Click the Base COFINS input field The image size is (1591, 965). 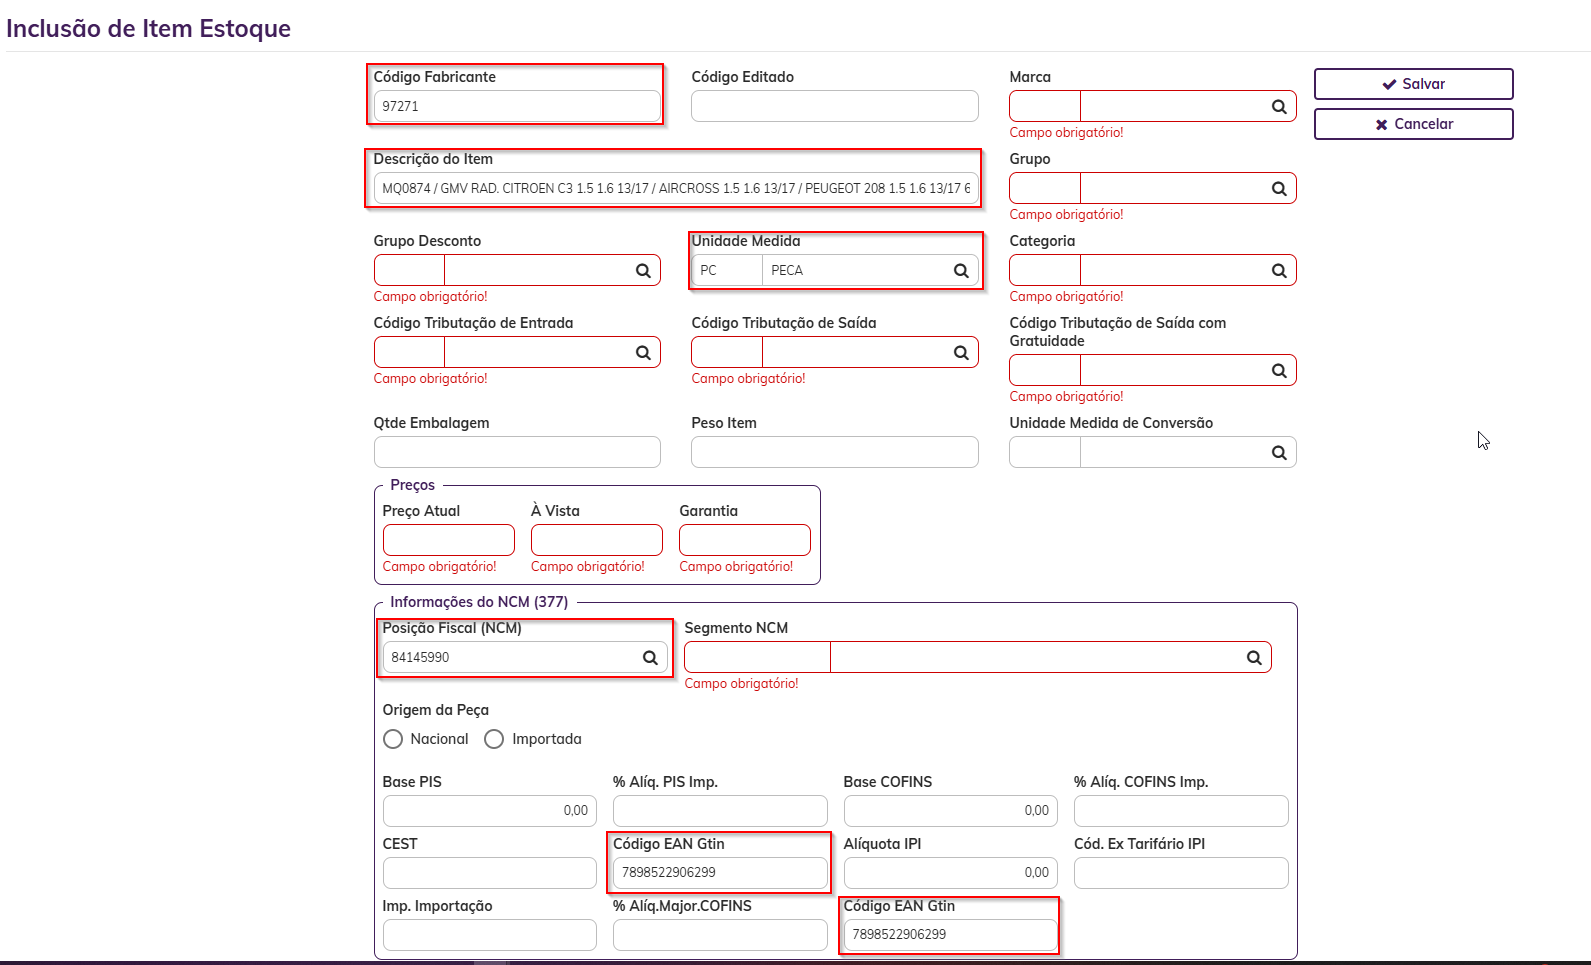pyautogui.click(x=951, y=811)
